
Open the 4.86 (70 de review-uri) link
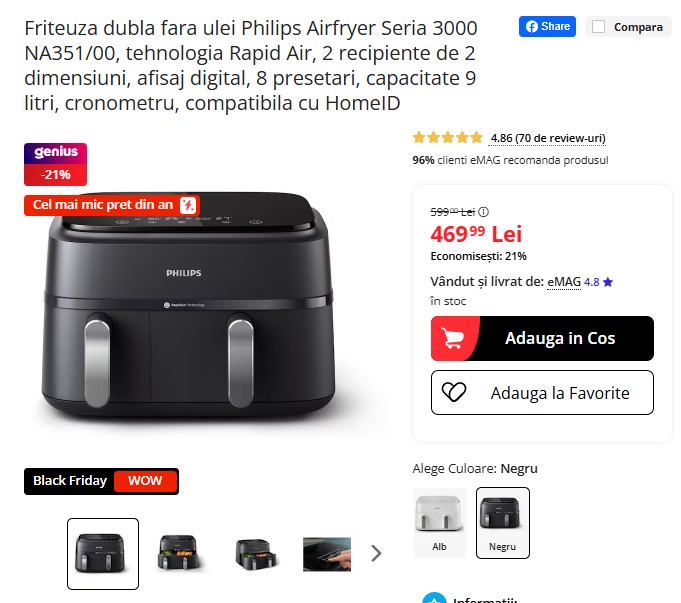pyautogui.click(x=547, y=138)
